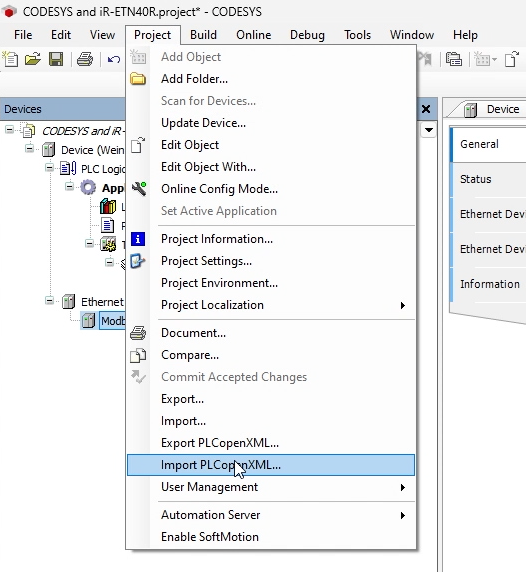Screen dimensions: 526x572
Task: Click the Device (Wein...) node icon
Action: (x=49, y=150)
